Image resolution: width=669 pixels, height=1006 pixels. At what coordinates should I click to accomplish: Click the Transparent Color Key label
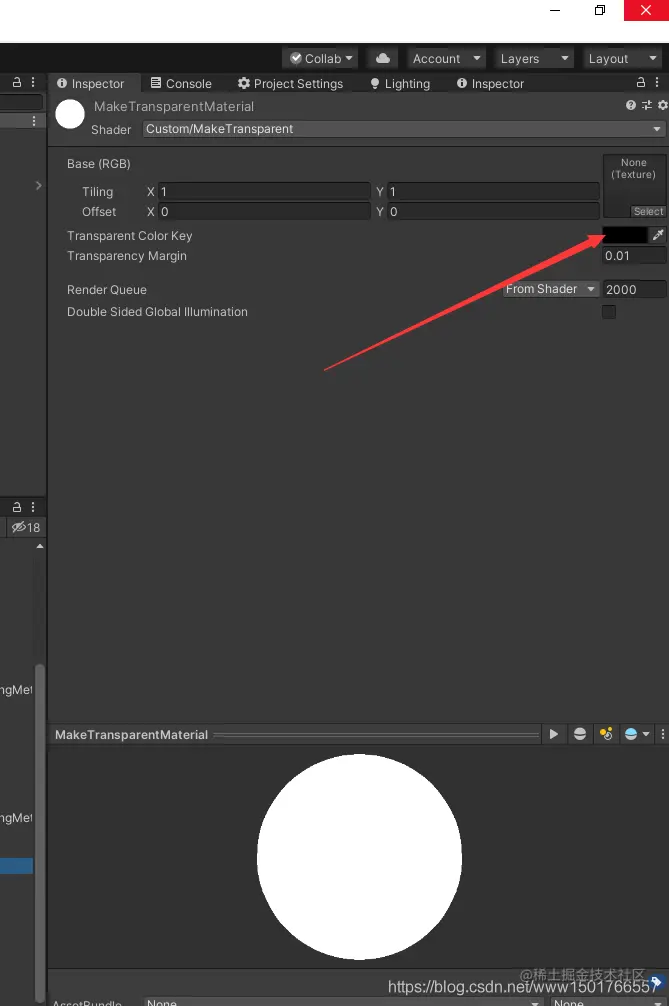tap(130, 235)
